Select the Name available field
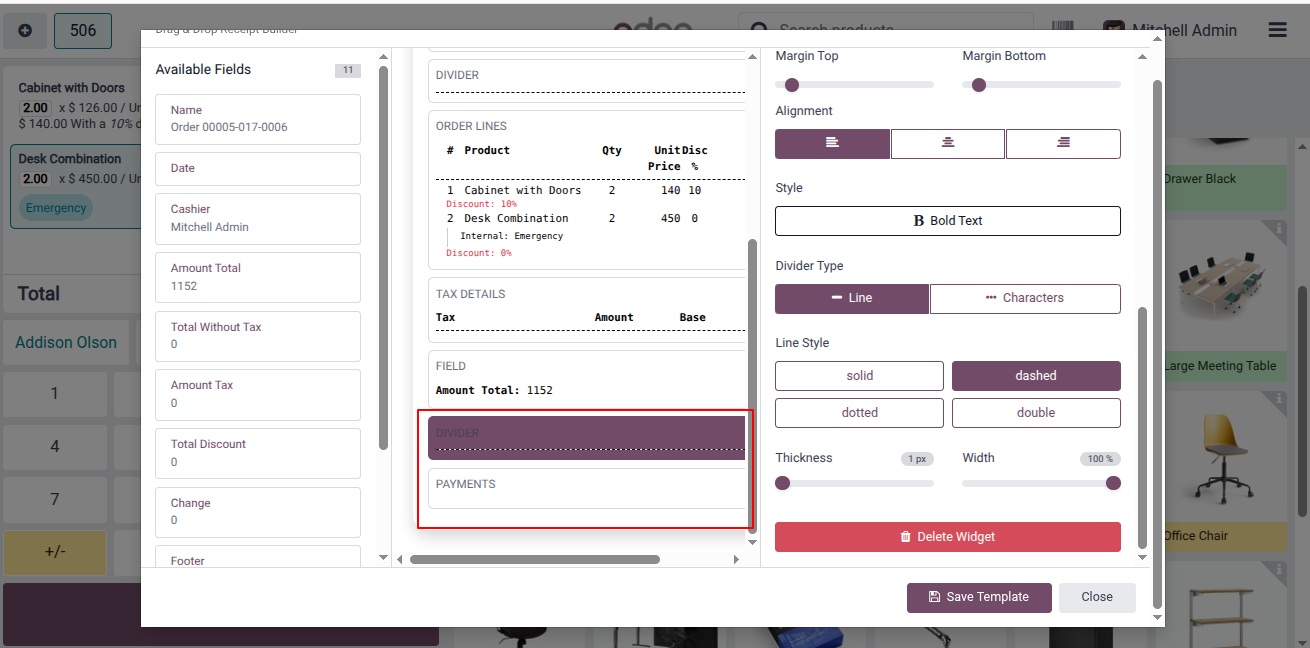This screenshot has height=648, width=1310. [258, 119]
